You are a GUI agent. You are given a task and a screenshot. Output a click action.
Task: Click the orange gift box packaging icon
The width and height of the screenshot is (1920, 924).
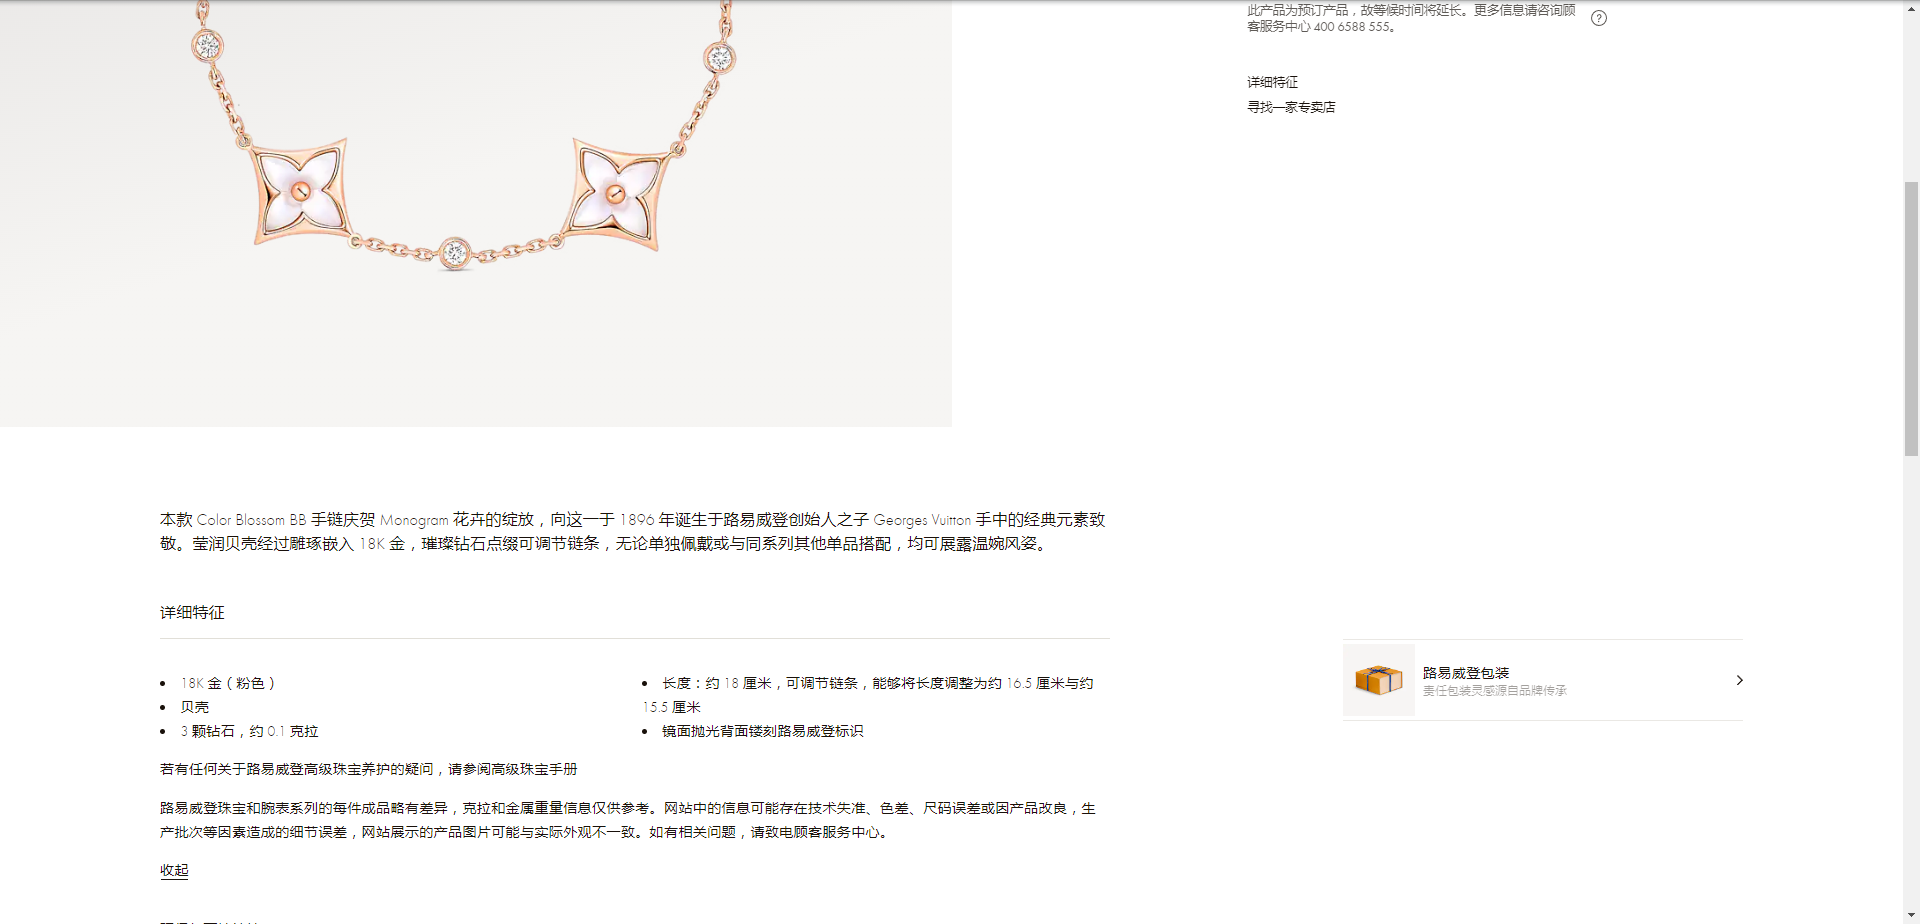pyautogui.click(x=1378, y=680)
